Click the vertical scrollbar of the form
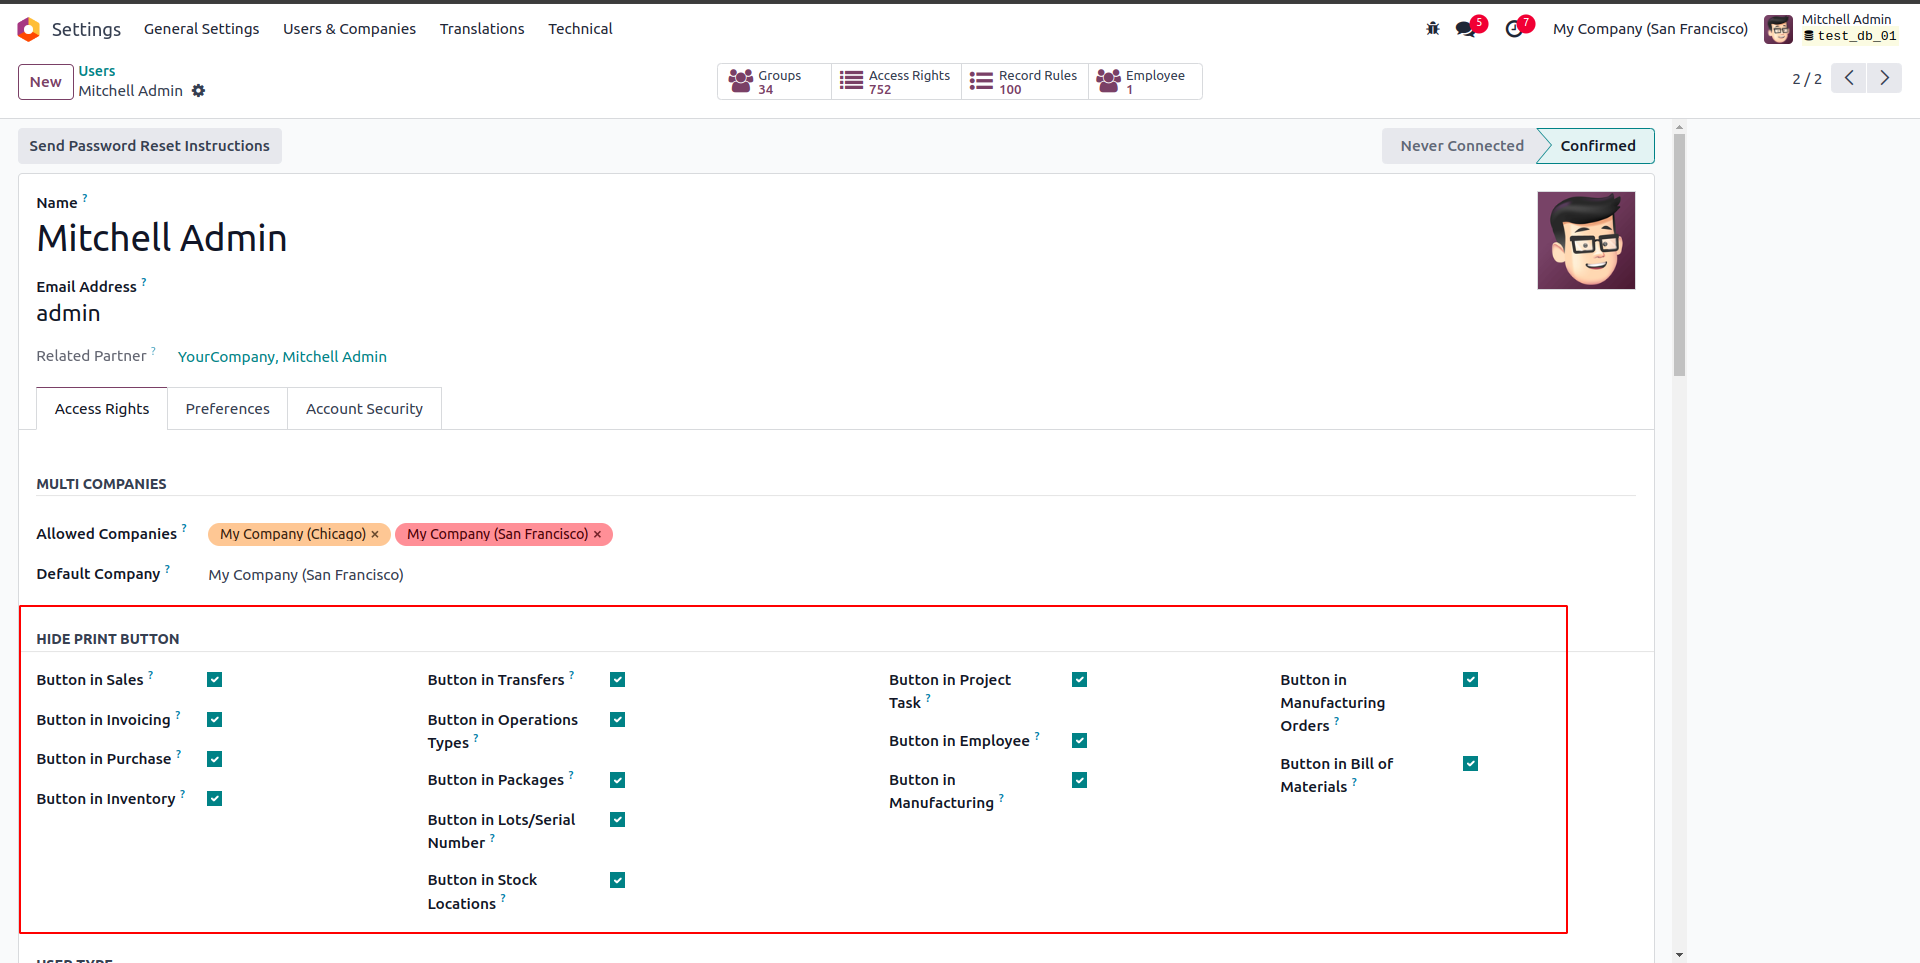This screenshot has width=1920, height=963. [1679, 255]
